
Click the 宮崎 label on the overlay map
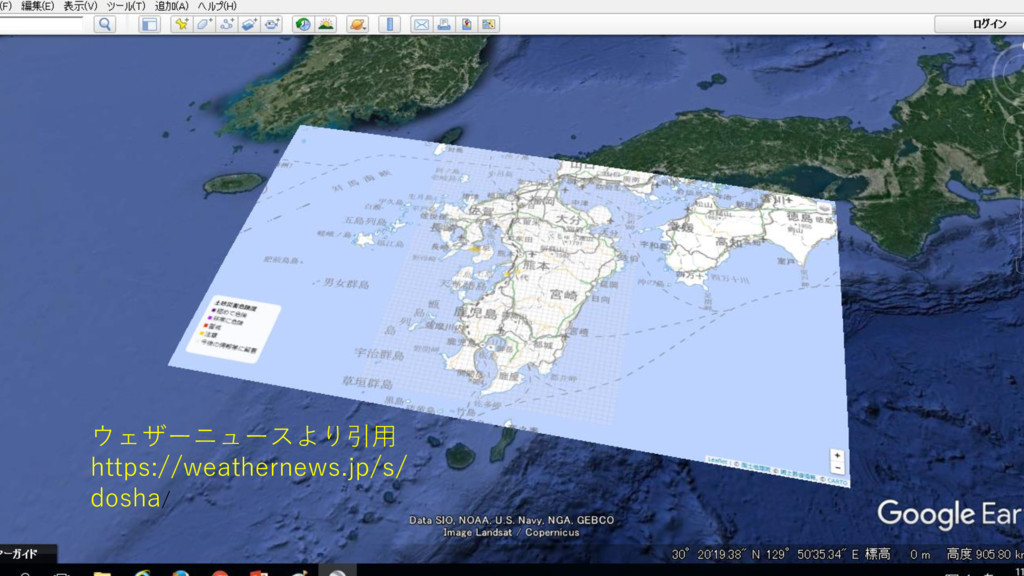point(564,295)
